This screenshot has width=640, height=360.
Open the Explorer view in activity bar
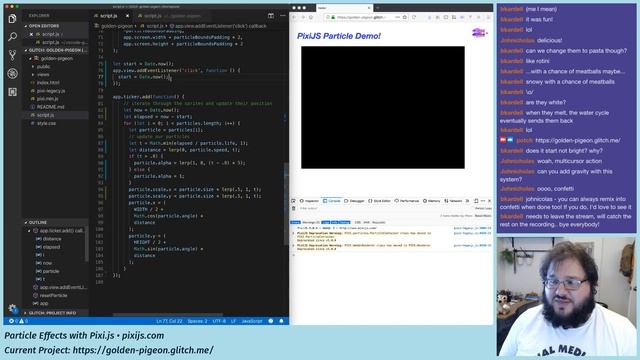12,19
